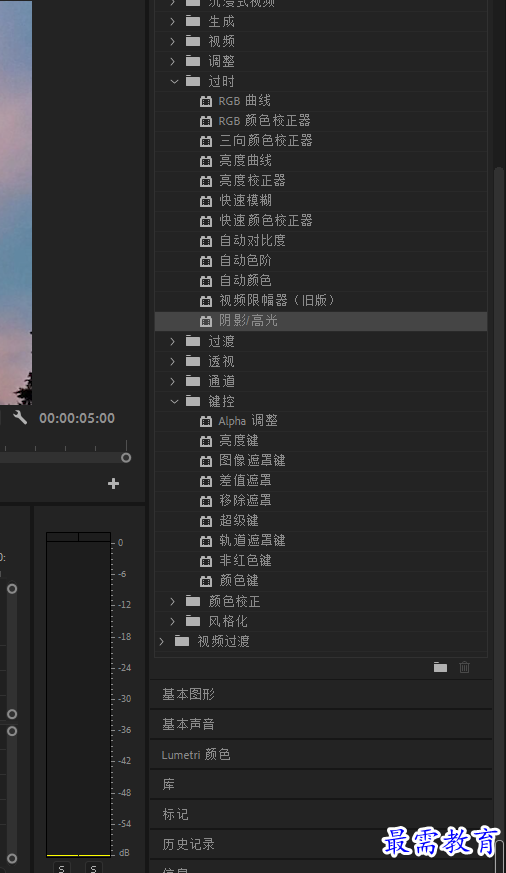Viewport: 506px width, 873px height.
Task: Select the Alpha 调整 keying effect
Action: [247, 421]
